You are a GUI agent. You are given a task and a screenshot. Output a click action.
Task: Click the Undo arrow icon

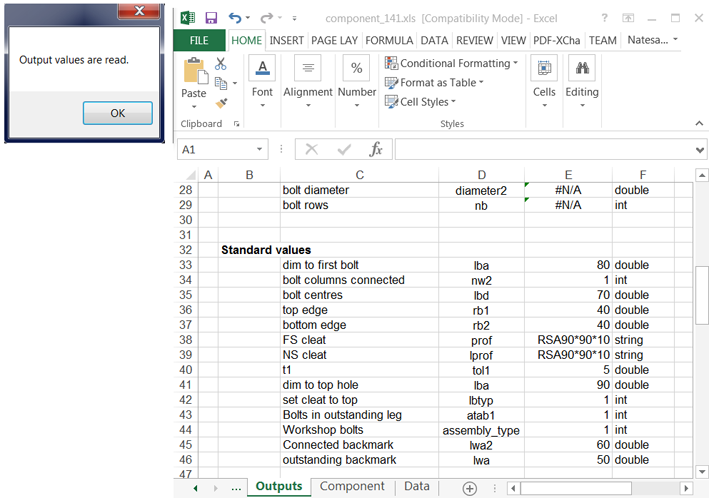(235, 18)
